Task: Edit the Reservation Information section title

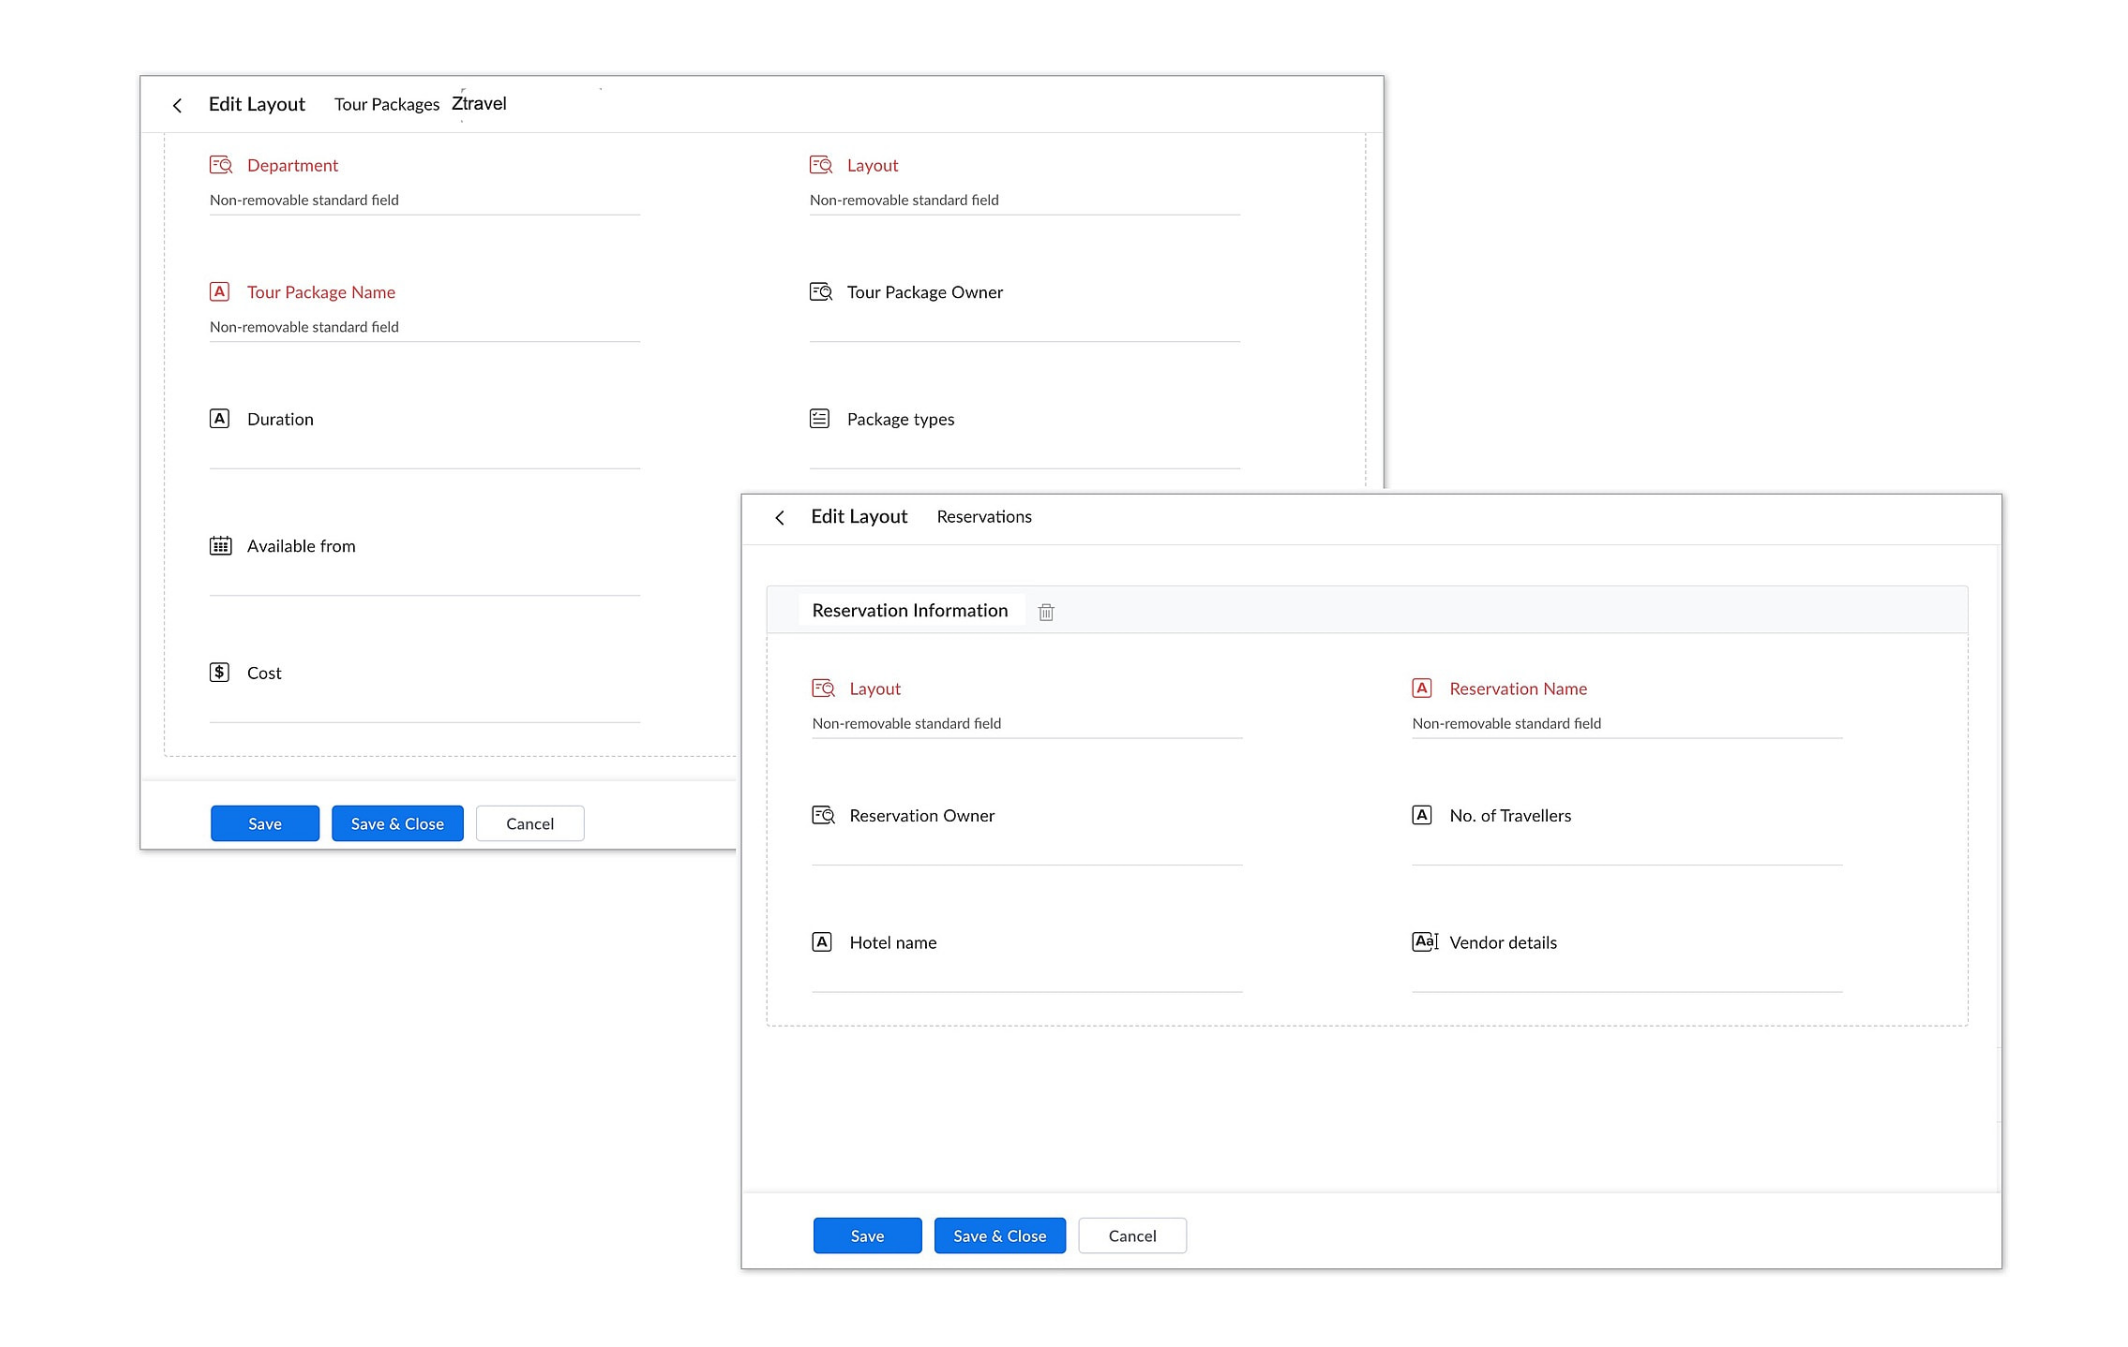Action: 909,610
